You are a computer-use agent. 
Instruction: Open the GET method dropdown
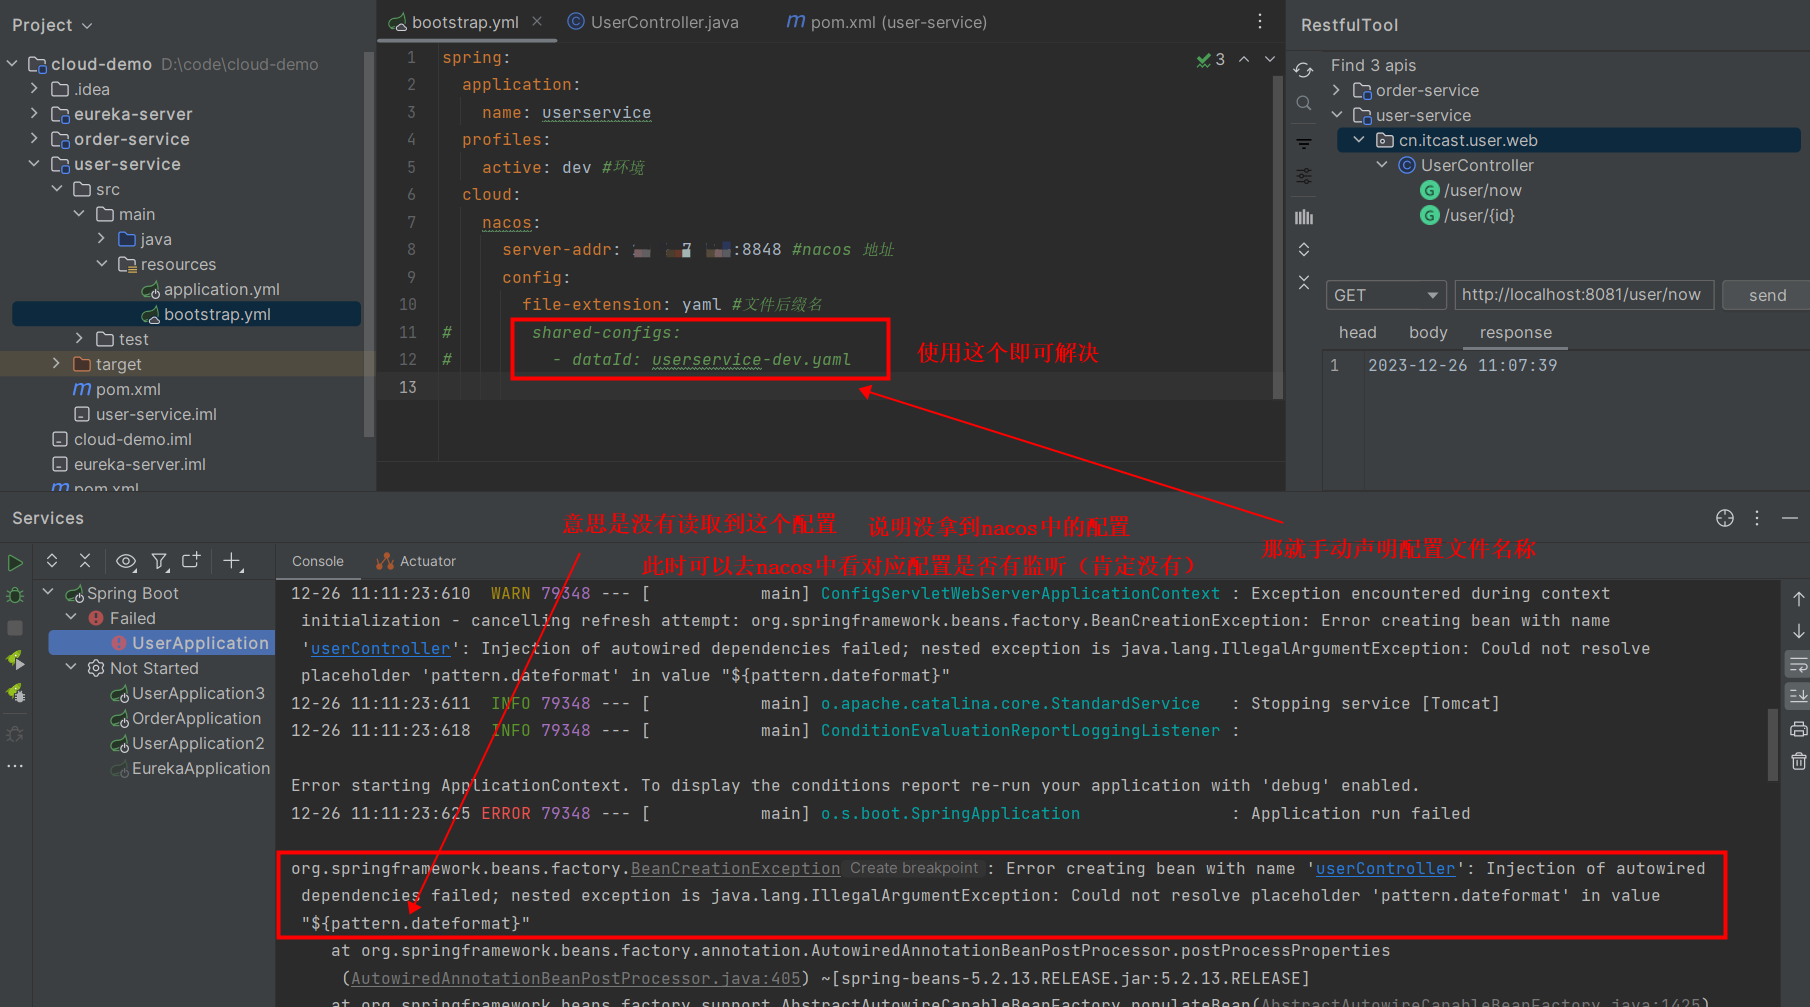pyautogui.click(x=1386, y=295)
